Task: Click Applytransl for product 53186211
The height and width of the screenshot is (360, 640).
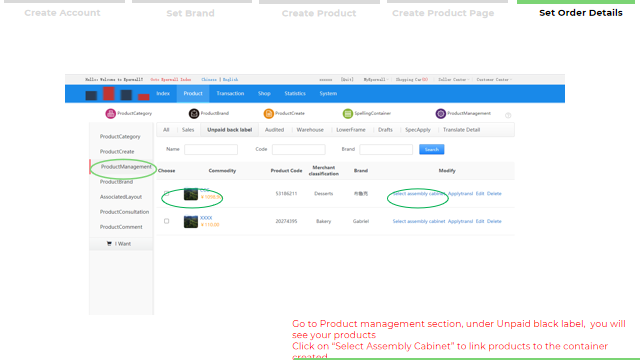Action: tap(460, 193)
